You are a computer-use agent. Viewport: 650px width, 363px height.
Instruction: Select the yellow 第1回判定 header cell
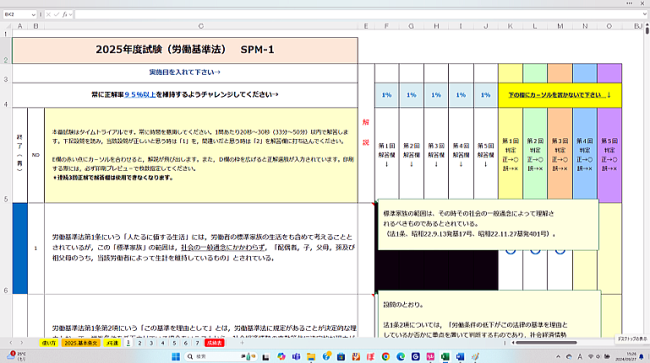[510, 155]
